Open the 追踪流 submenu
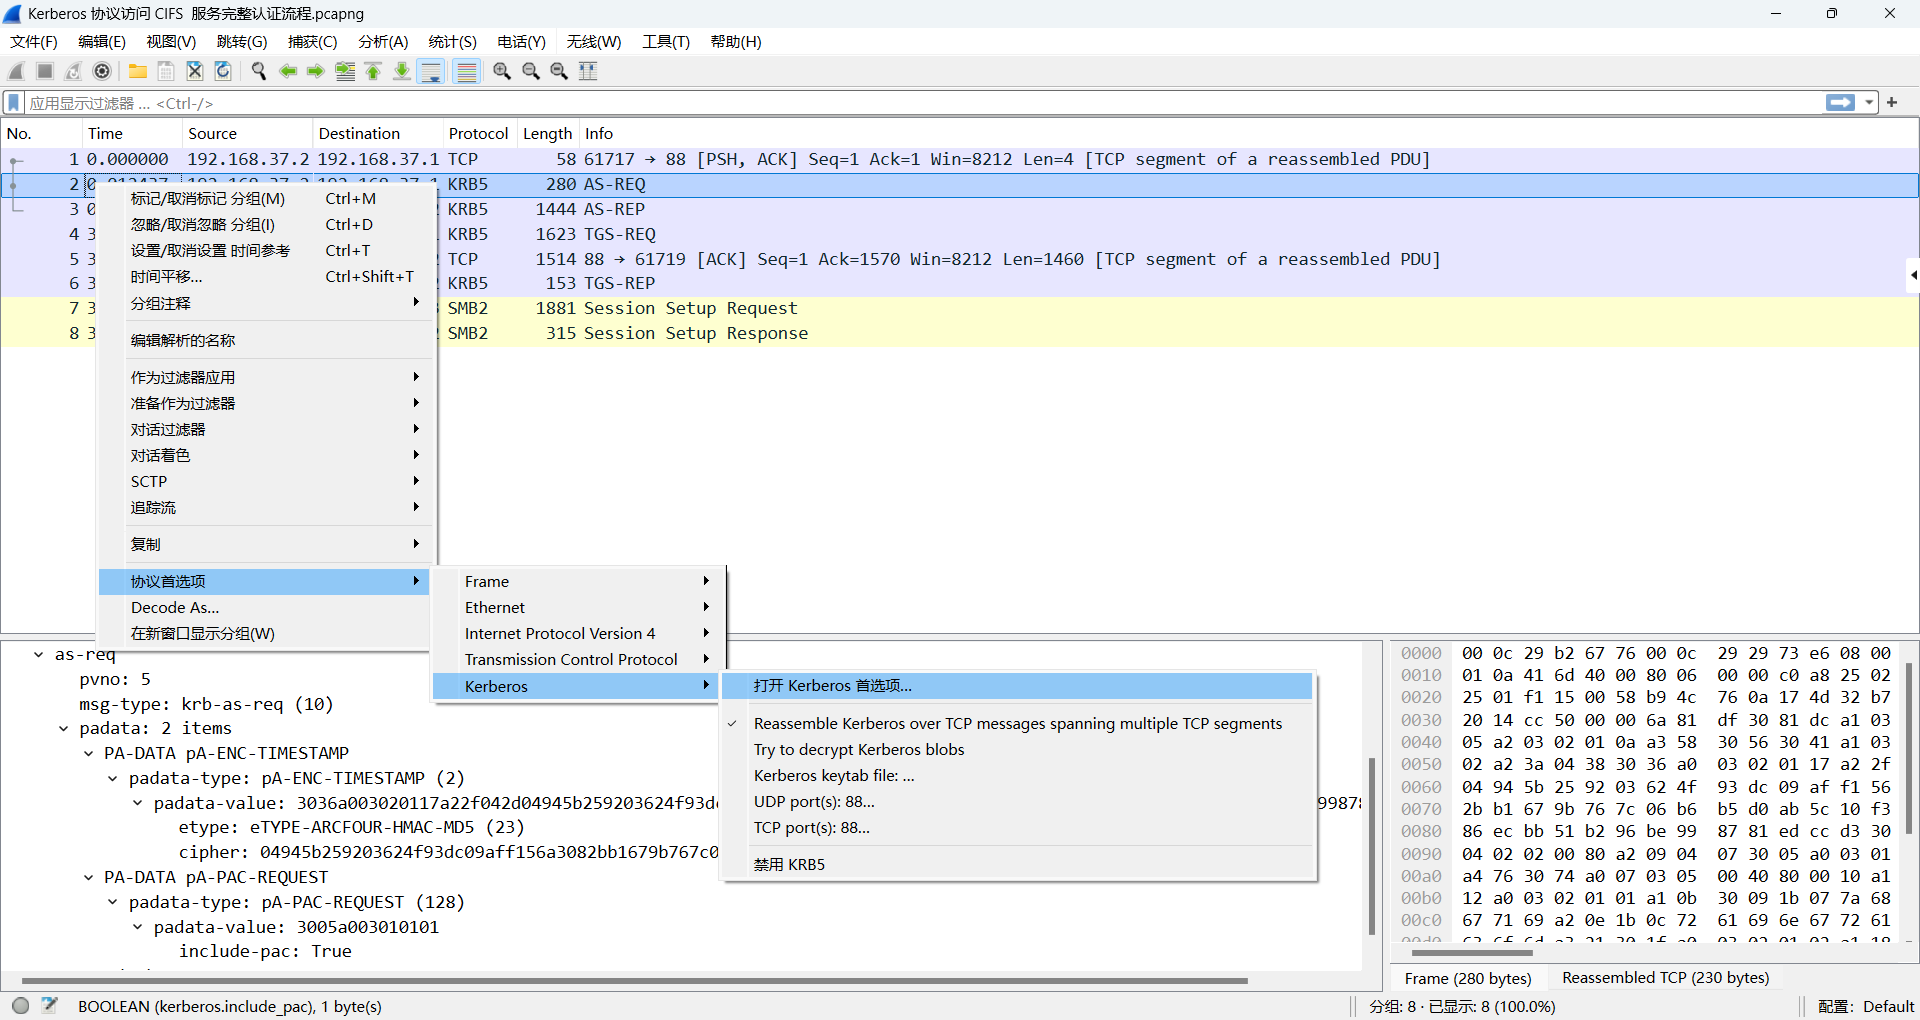 pos(266,508)
